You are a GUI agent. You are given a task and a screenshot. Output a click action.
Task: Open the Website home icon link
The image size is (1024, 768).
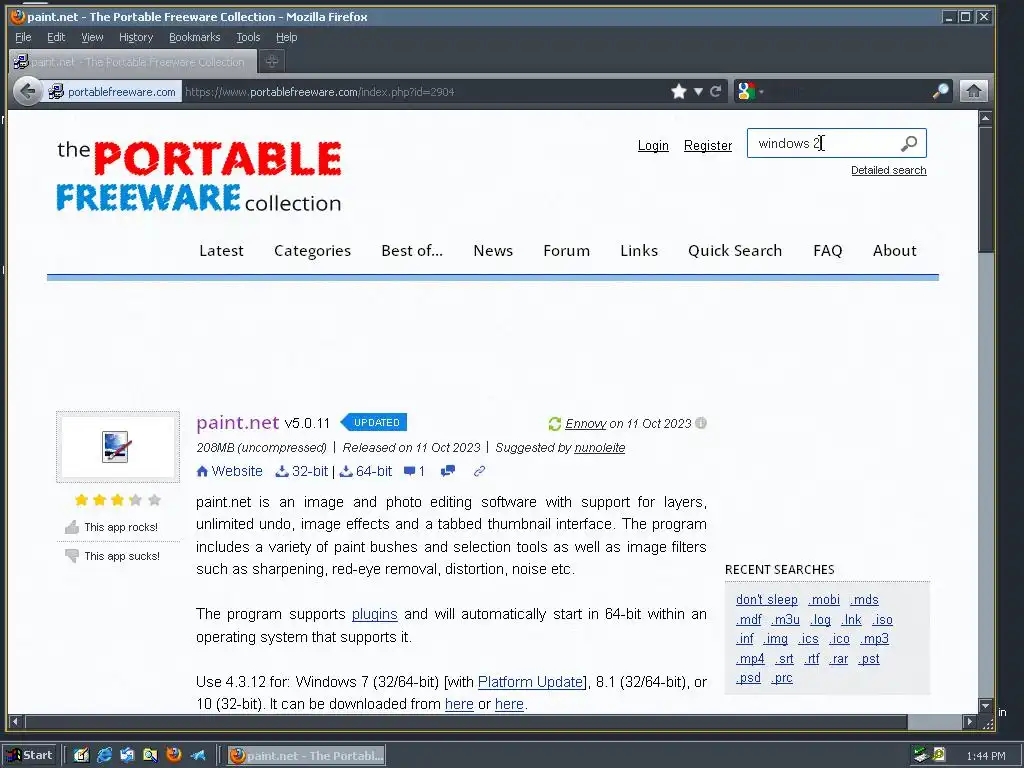(229, 472)
